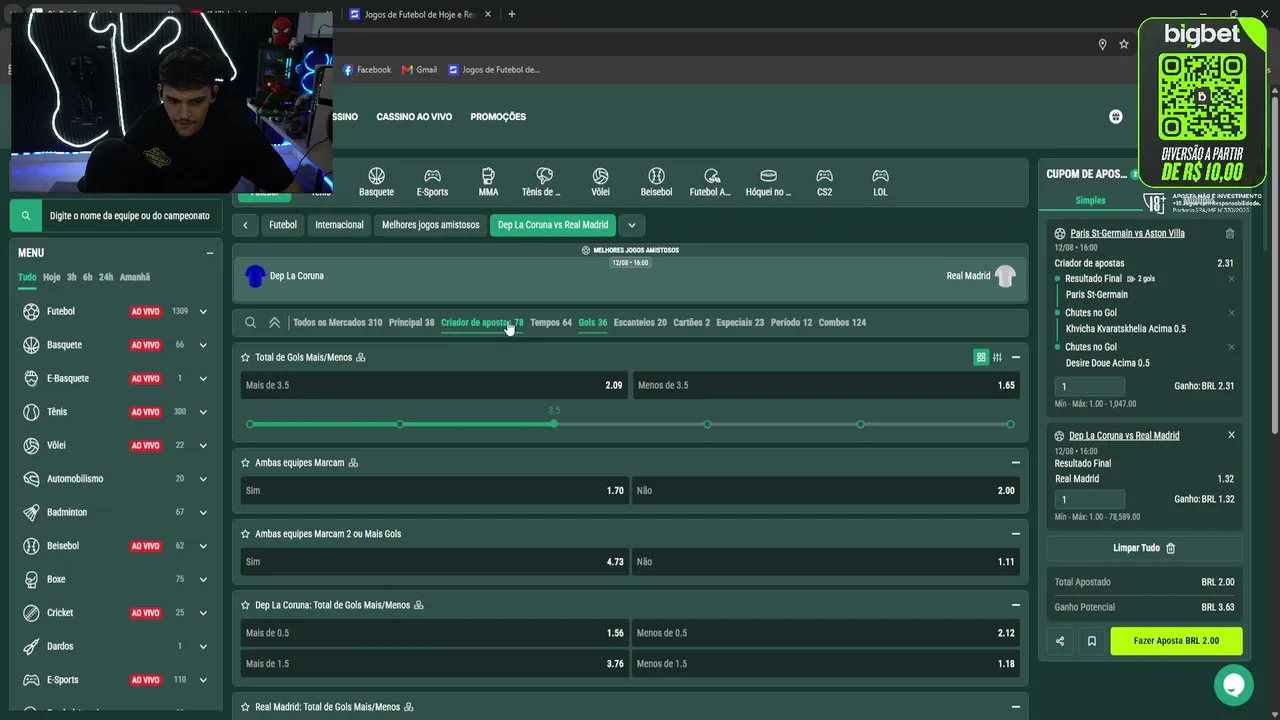Viewport: 1280px width, 720px height.
Task: Open the MMA sport category
Action: click(488, 182)
